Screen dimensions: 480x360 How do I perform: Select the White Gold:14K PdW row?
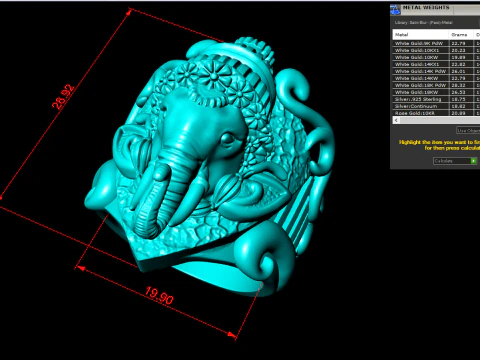pos(436,71)
